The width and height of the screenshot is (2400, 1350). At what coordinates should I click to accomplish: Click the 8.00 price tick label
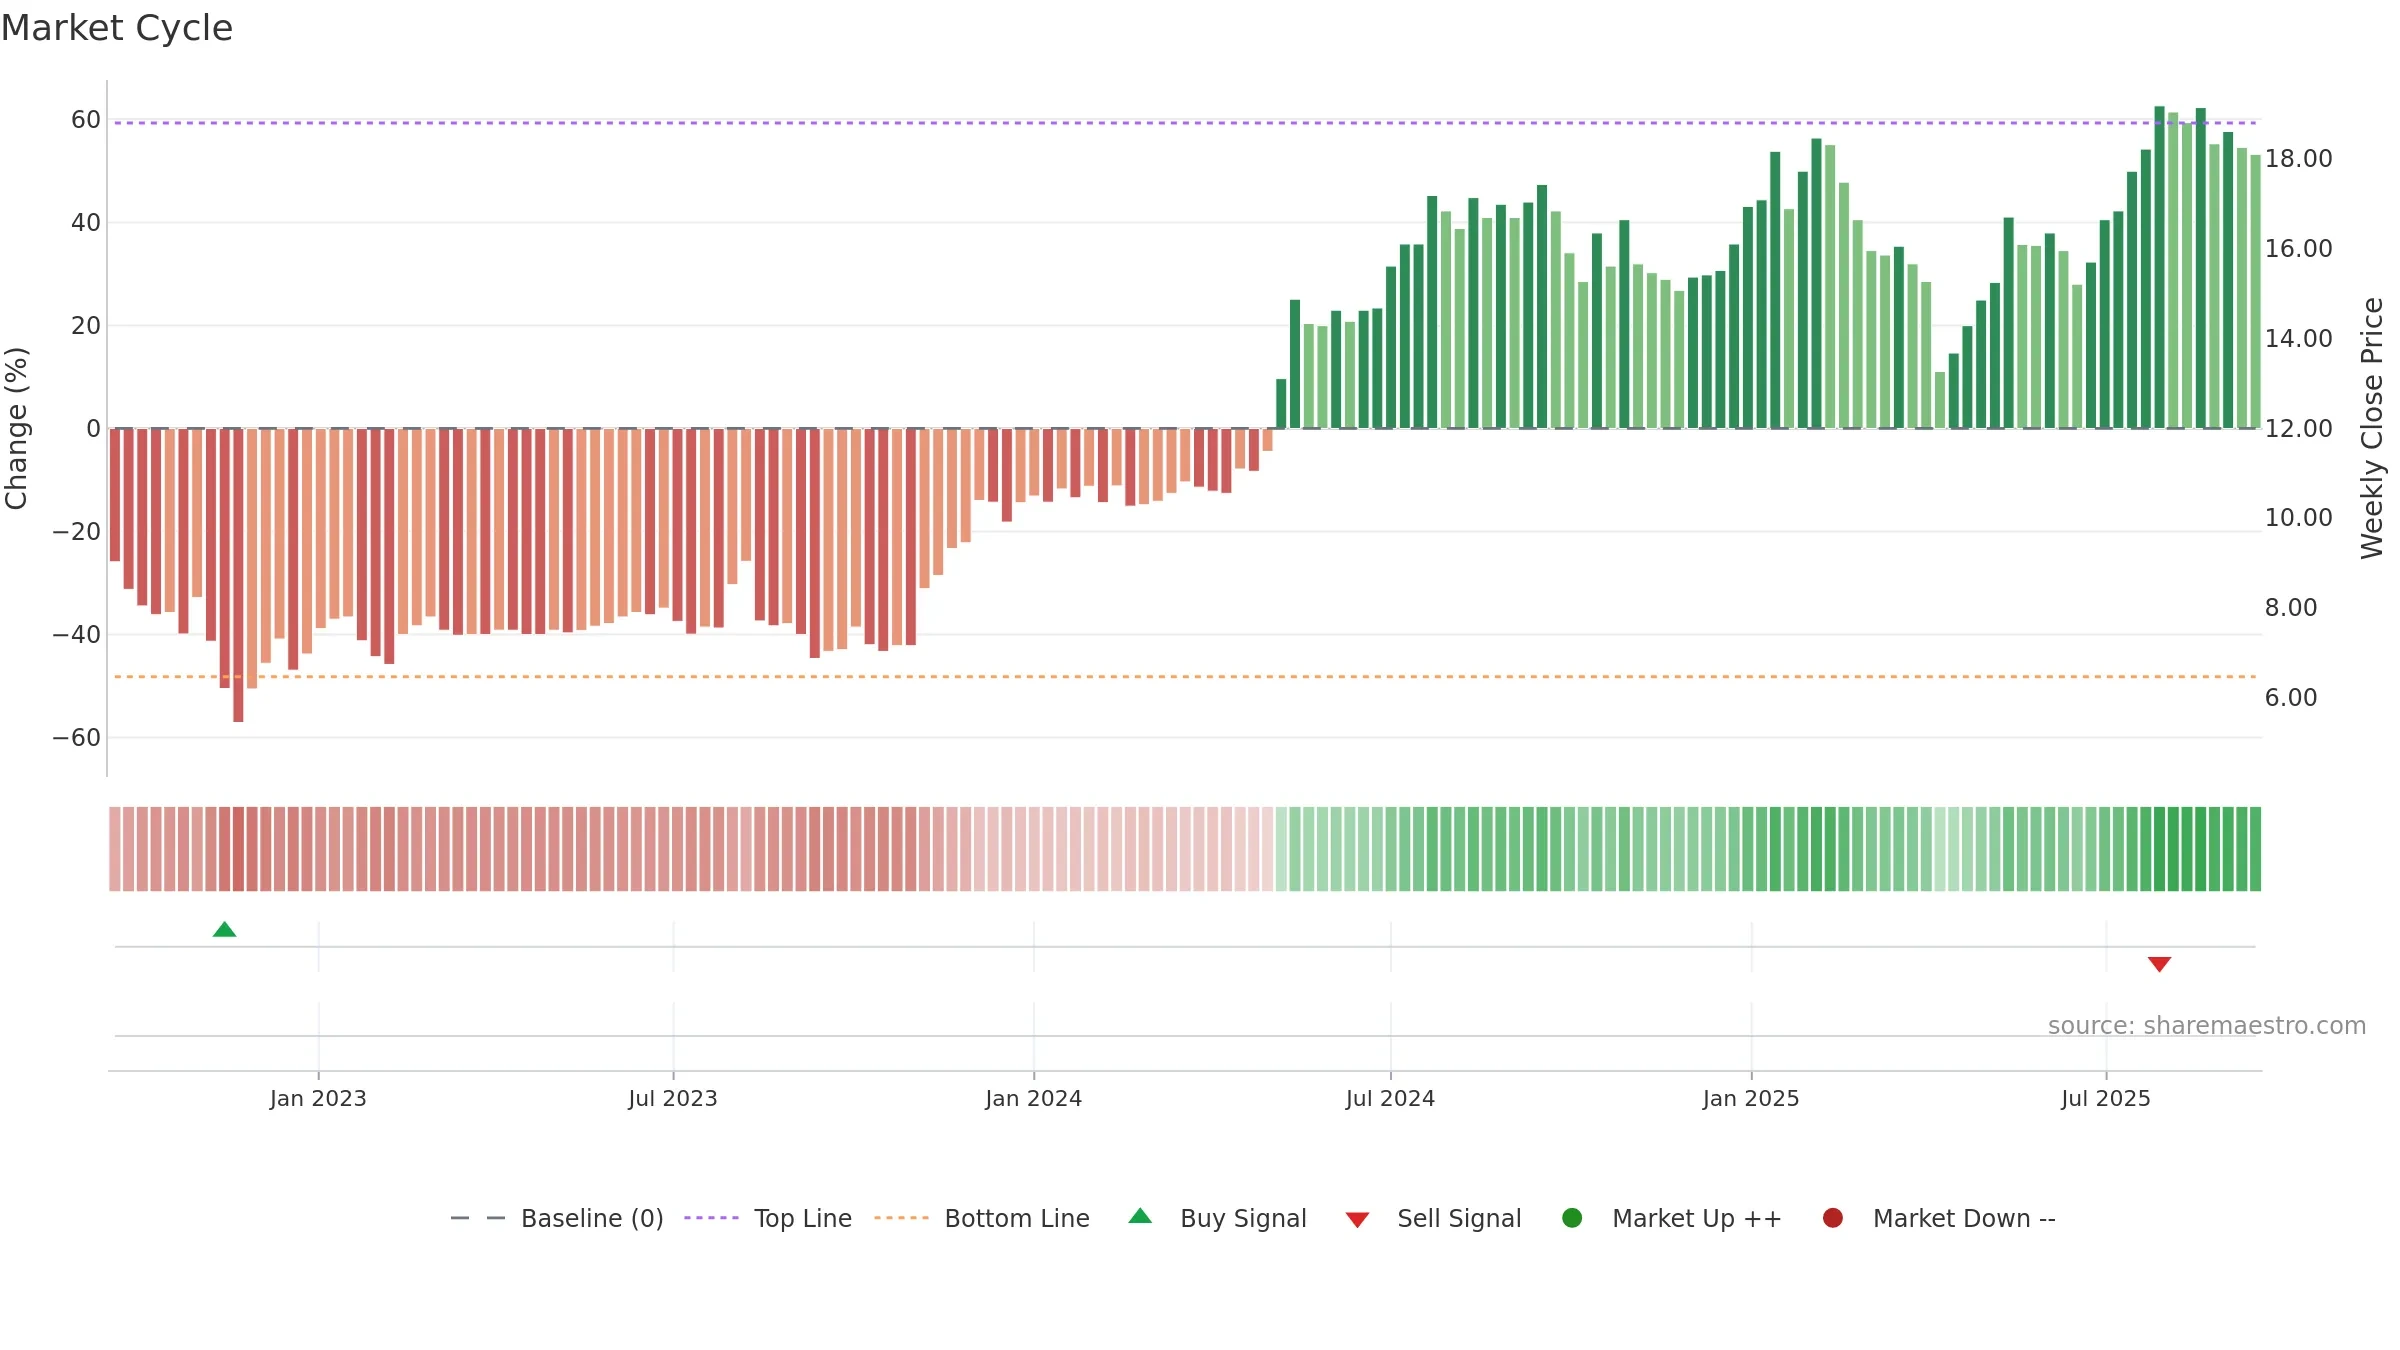point(2291,608)
